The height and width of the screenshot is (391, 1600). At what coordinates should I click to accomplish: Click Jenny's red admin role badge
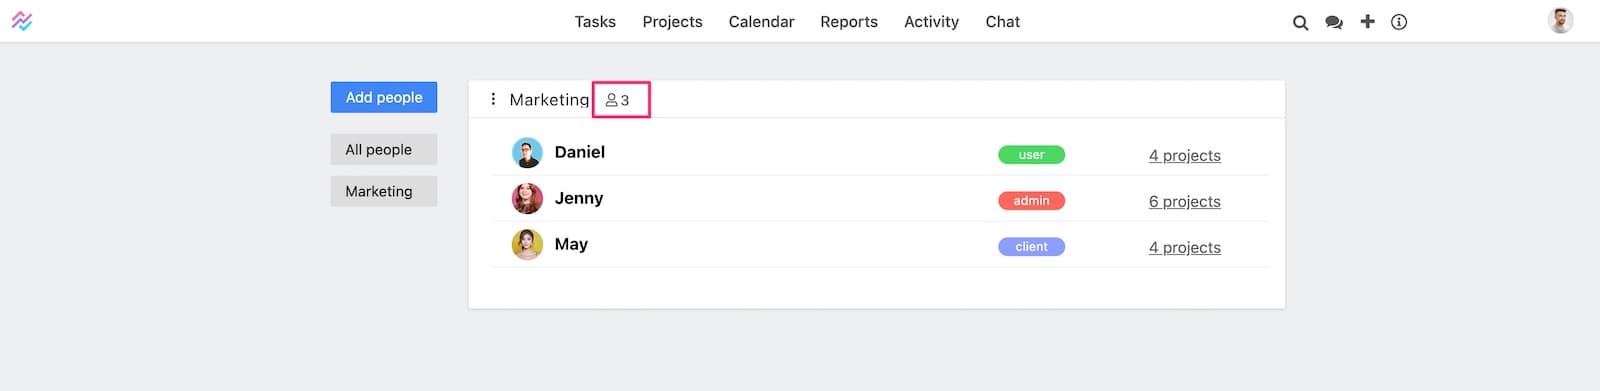pos(1031,201)
